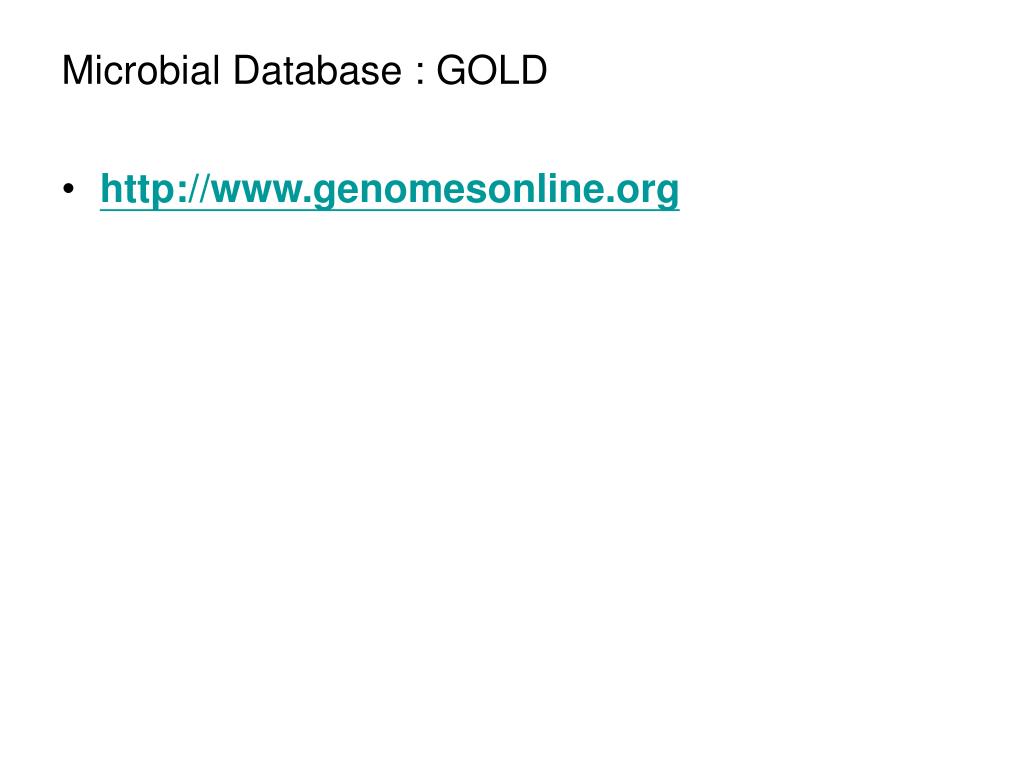This screenshot has height=768, width=1024.
Task: Click the letter 'g' ending the URL
Action: (x=667, y=194)
